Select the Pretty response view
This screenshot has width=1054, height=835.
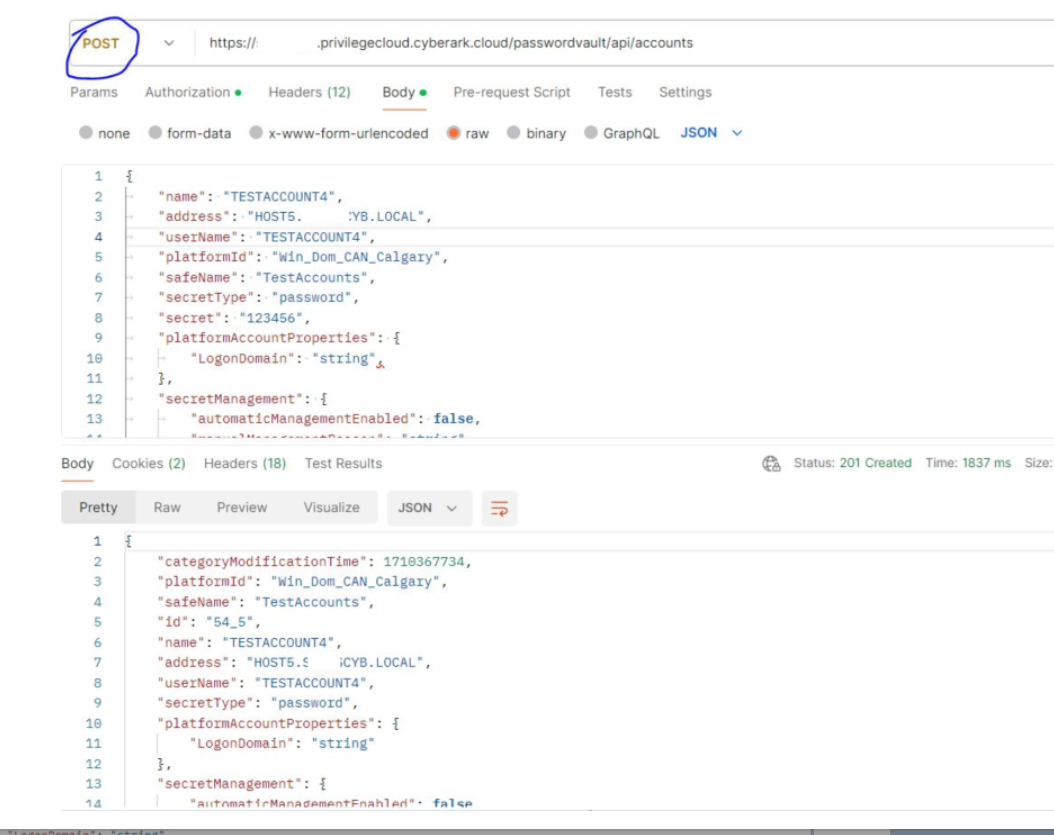98,508
